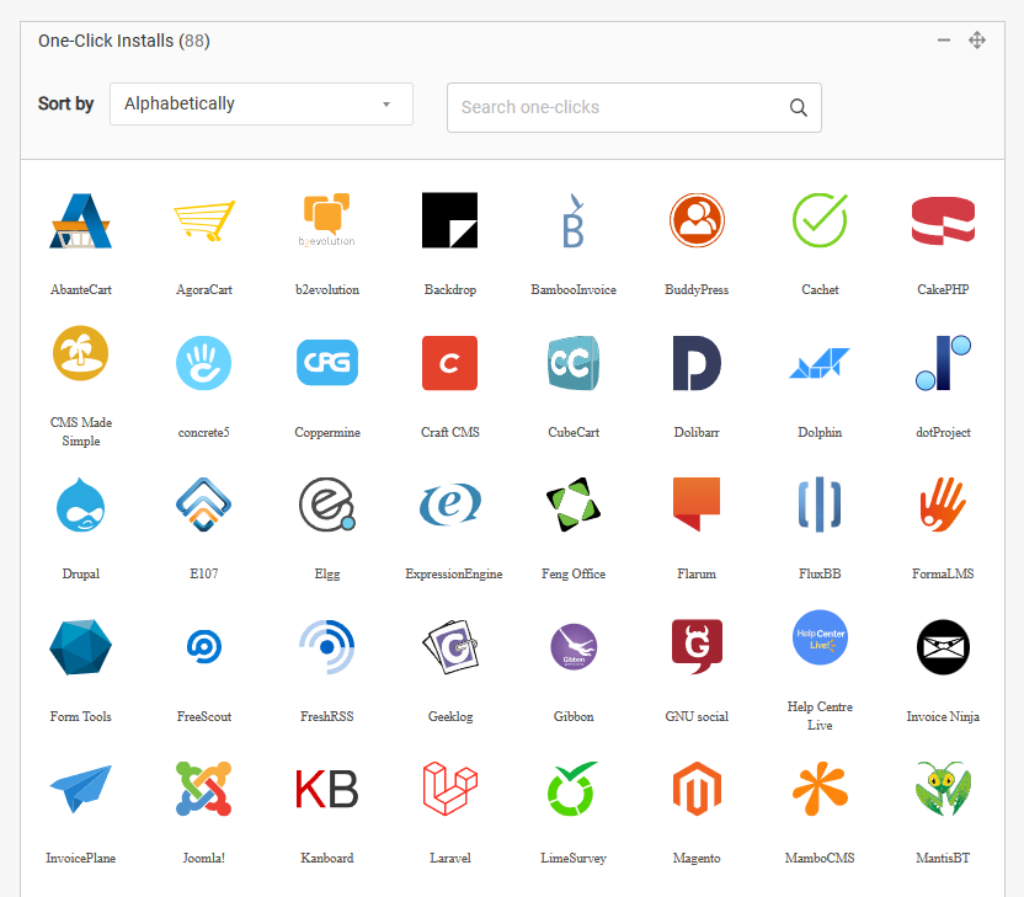Viewport: 1024px width, 897px height.
Task: Choose the Geeklog icon
Action: point(450,647)
